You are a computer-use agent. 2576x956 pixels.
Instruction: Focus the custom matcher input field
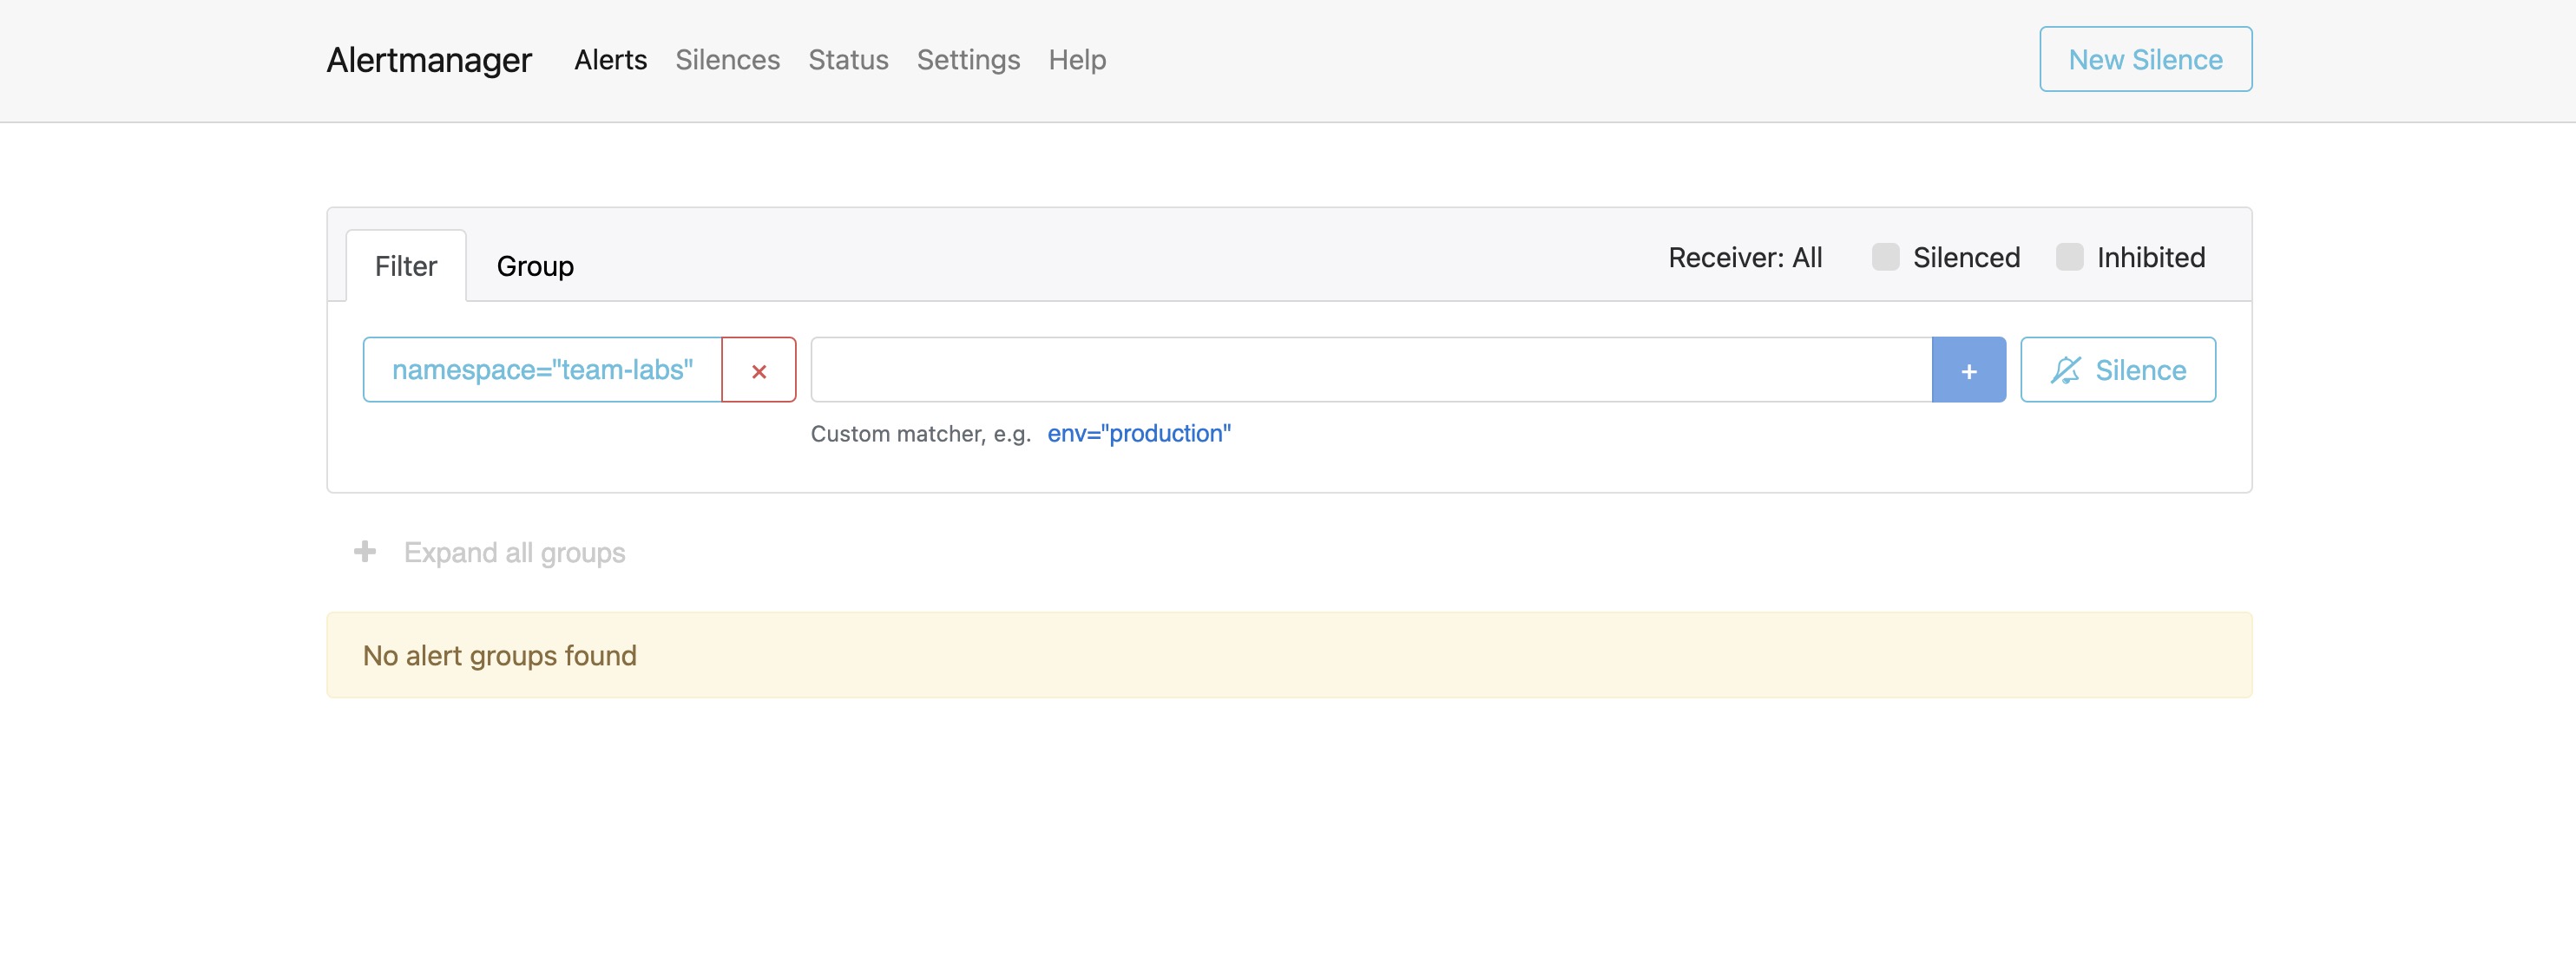pos(1370,370)
